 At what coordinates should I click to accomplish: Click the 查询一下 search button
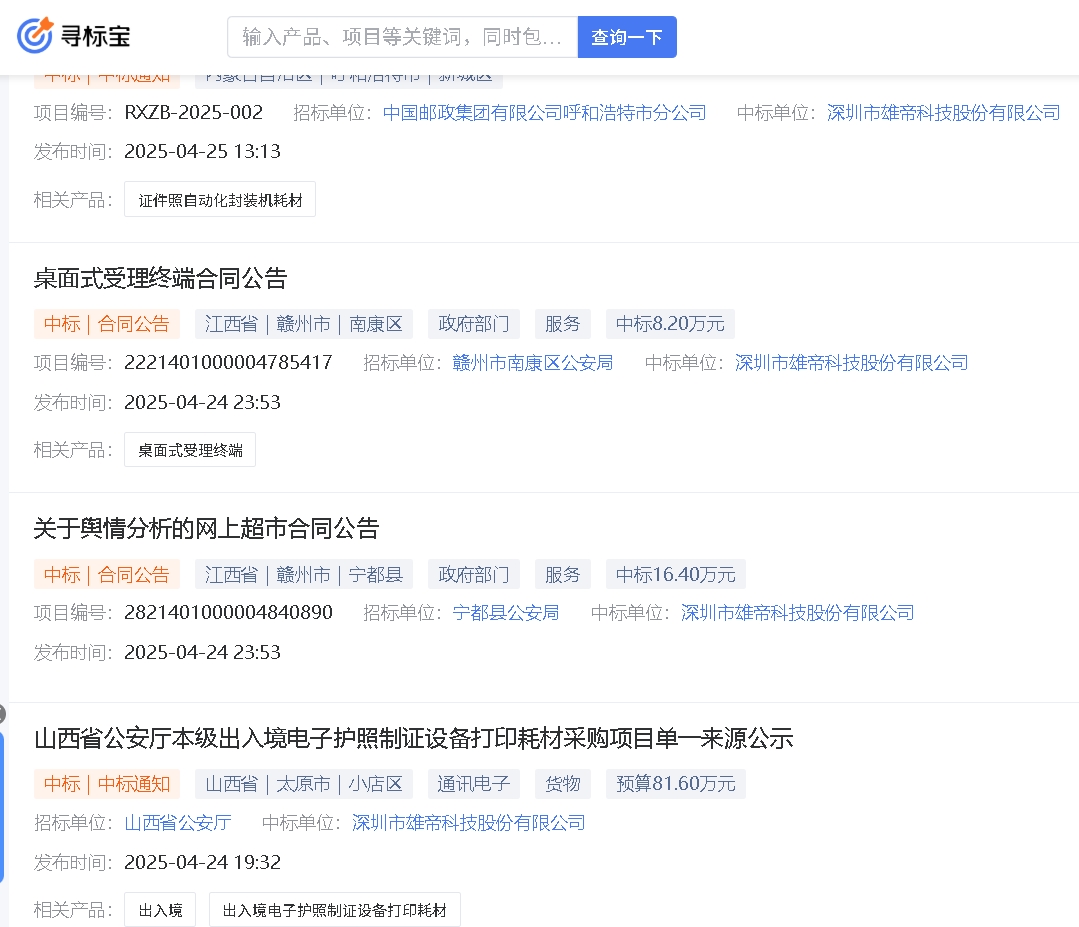(627, 37)
